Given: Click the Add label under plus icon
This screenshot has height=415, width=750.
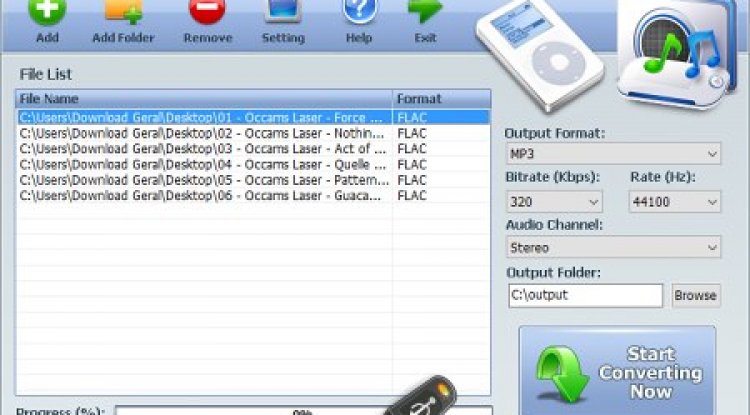Looking at the screenshot, I should pyautogui.click(x=47, y=37).
